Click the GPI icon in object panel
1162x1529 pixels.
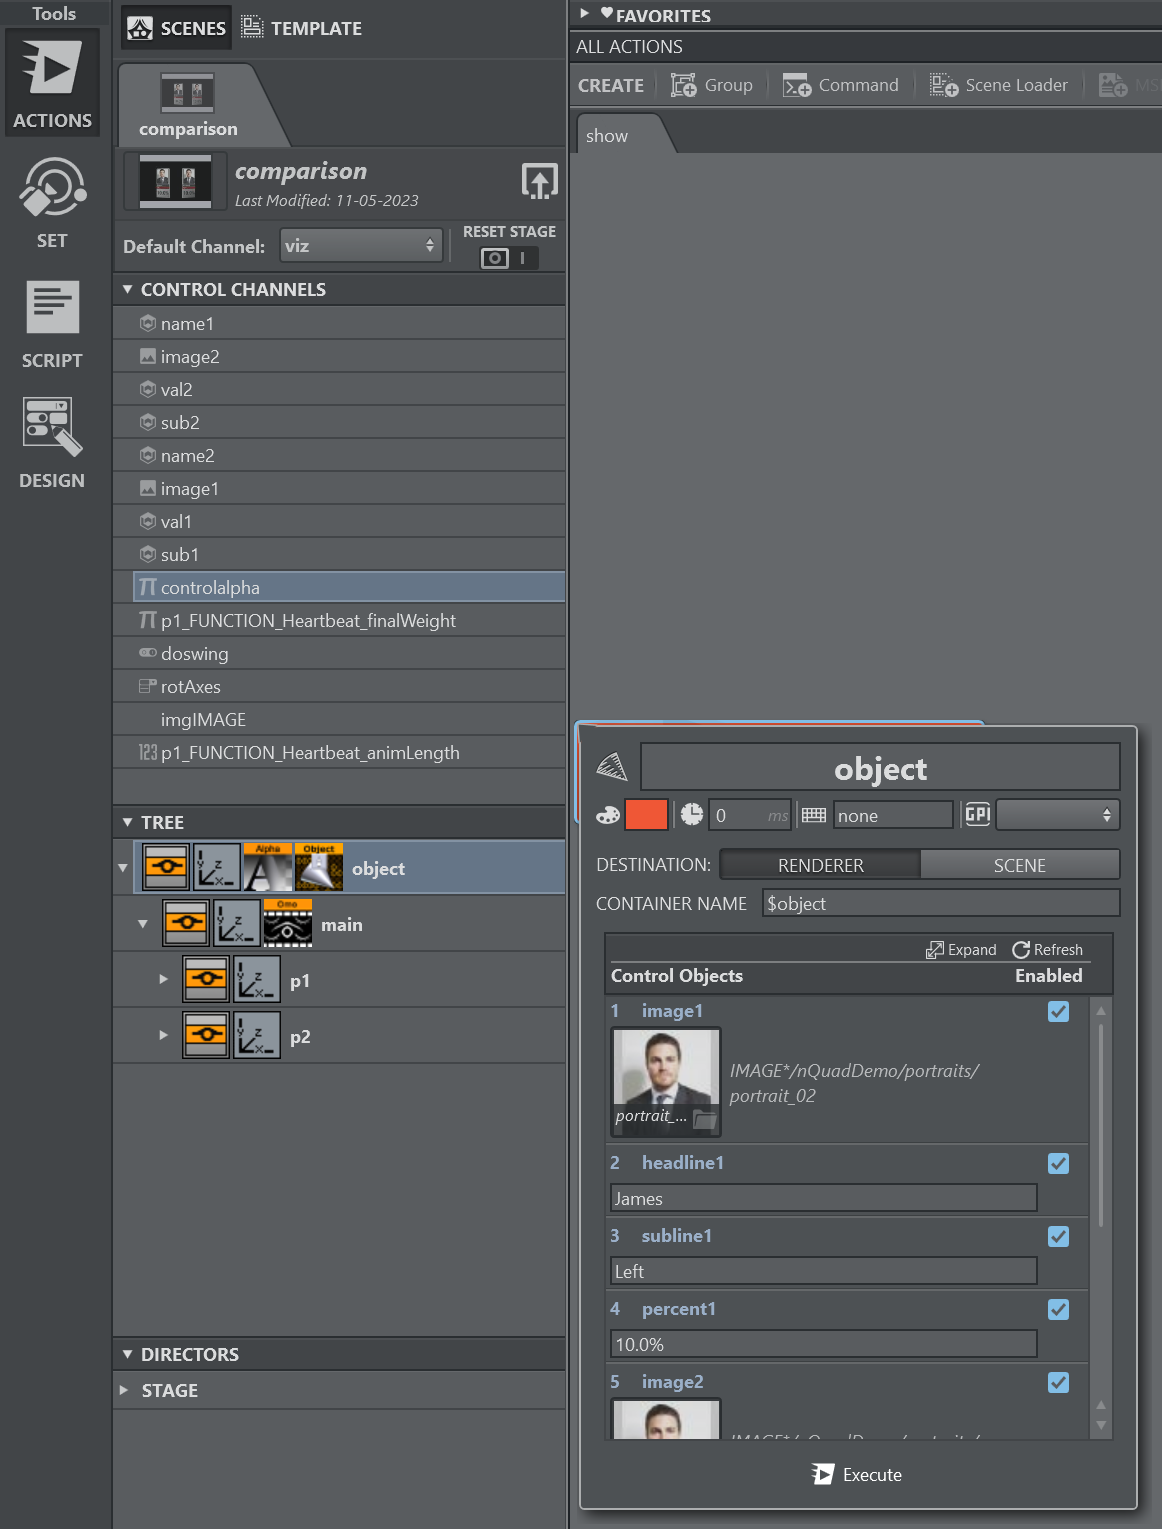977,815
